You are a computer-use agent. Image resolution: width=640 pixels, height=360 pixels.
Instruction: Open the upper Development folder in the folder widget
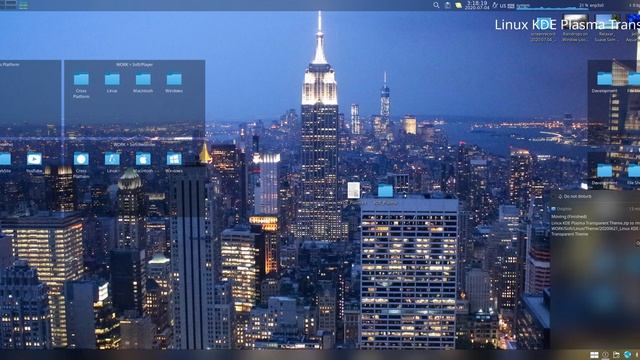click(x=604, y=78)
